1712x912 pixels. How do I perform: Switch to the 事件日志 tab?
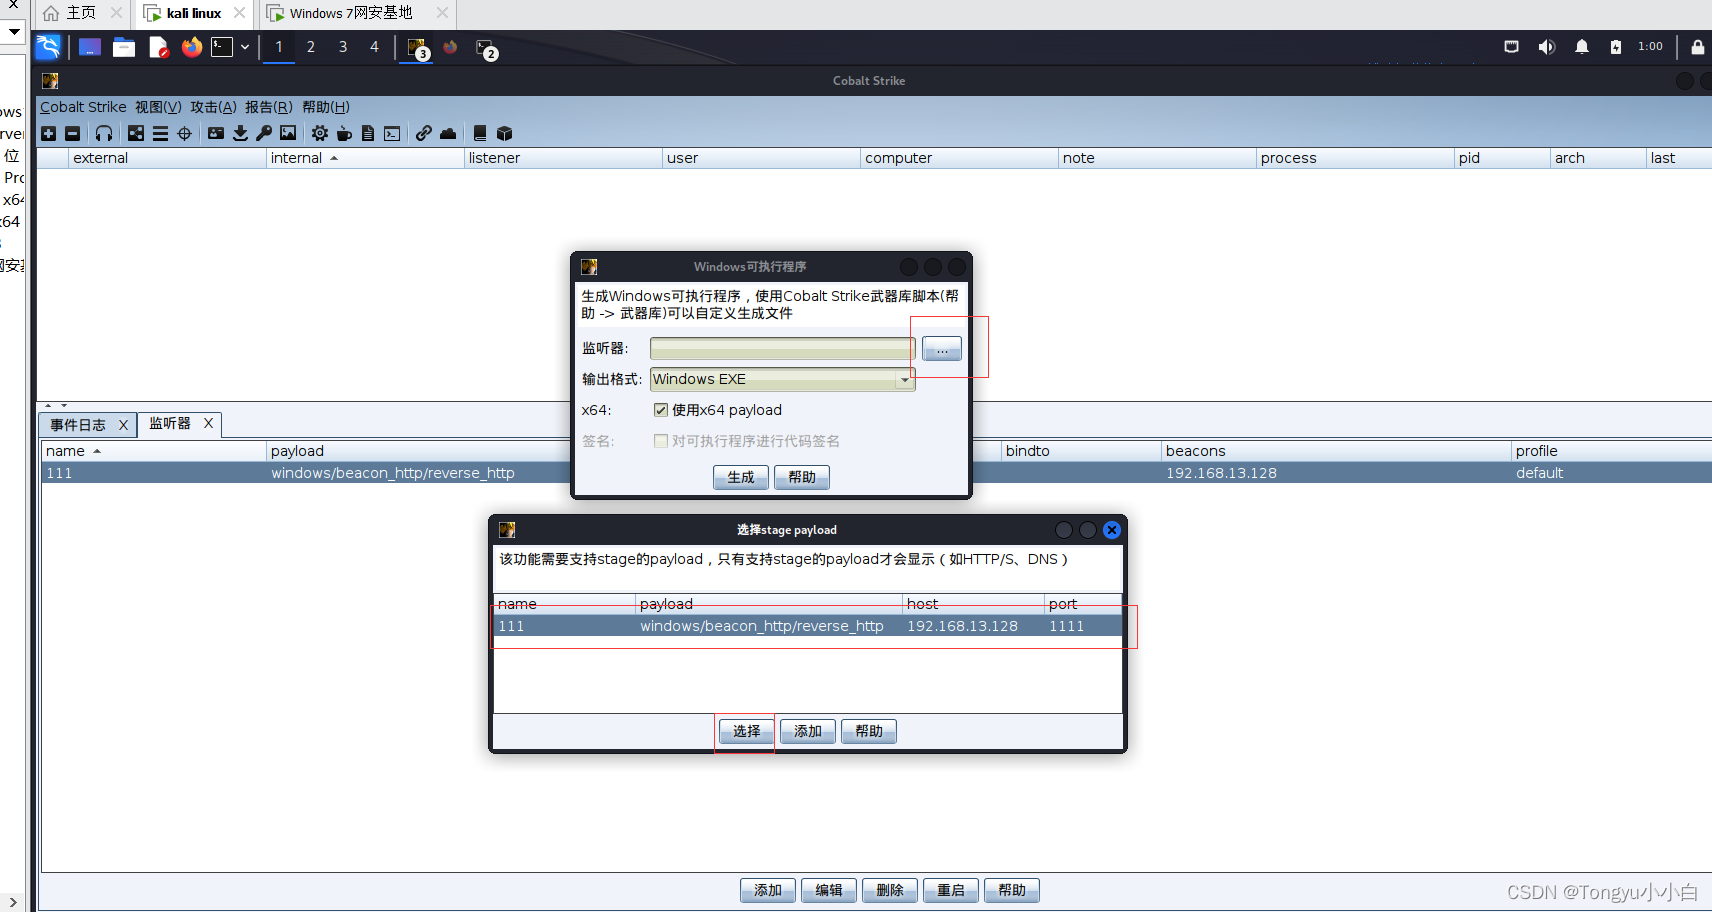78,425
